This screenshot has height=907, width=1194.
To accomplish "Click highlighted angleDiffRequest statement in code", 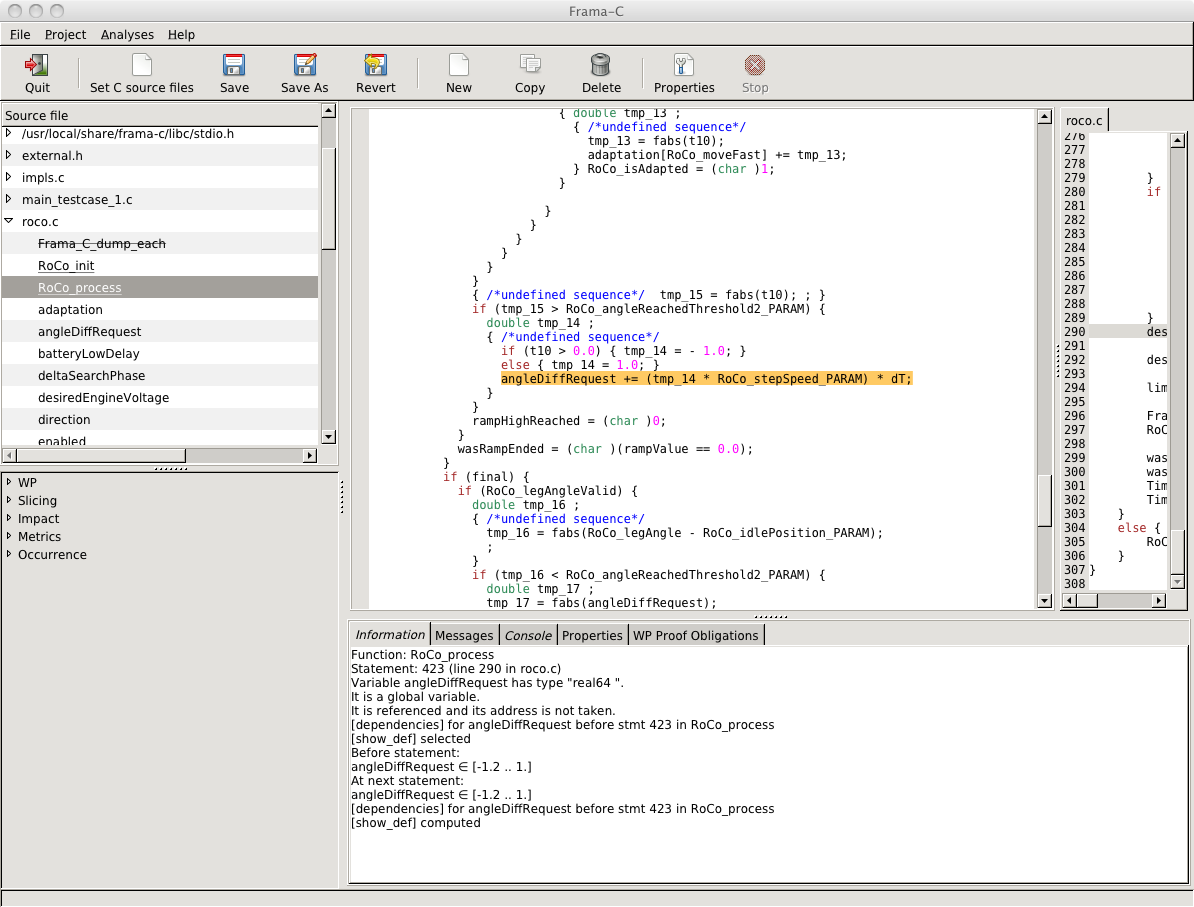I will pyautogui.click(x=706, y=378).
